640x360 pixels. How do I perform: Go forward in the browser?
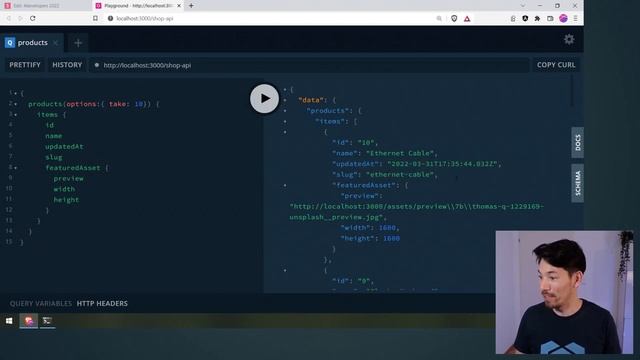(20, 18)
